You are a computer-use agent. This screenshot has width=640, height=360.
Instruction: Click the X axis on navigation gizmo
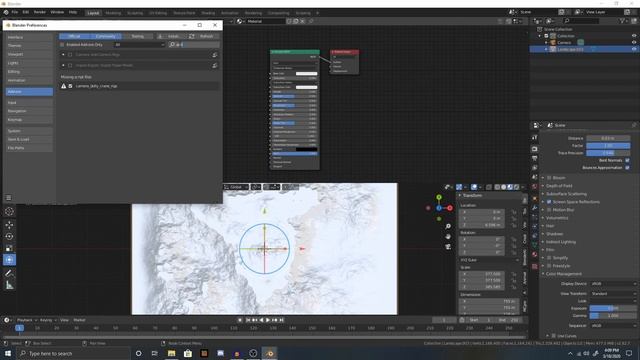coord(449,208)
